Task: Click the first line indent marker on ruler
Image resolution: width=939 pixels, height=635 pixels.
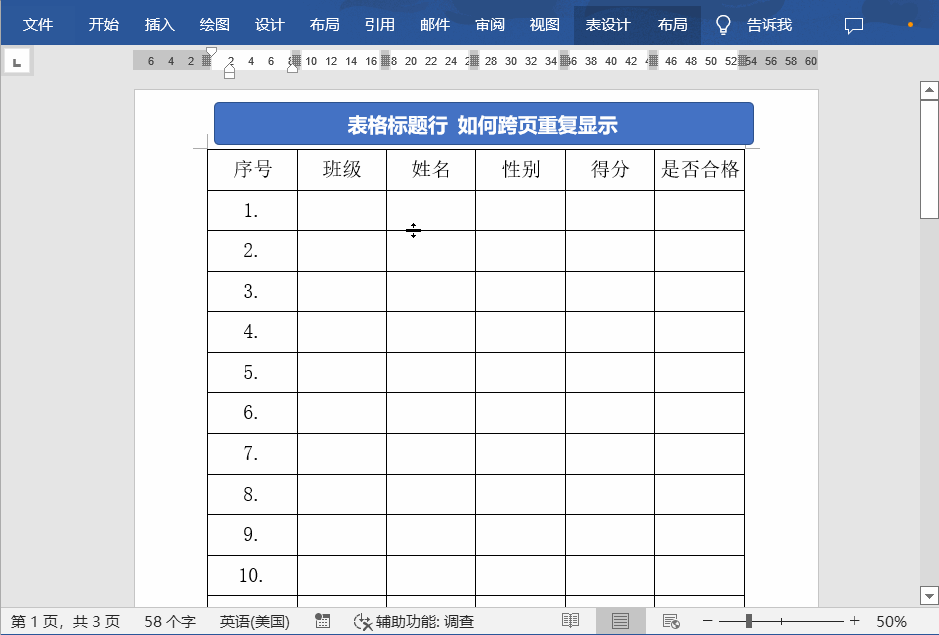Action: click(x=210, y=52)
